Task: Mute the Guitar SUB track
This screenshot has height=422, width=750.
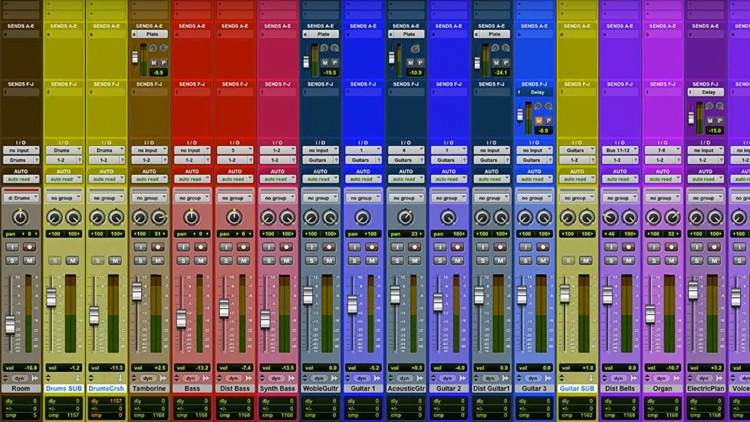Action: pos(585,261)
